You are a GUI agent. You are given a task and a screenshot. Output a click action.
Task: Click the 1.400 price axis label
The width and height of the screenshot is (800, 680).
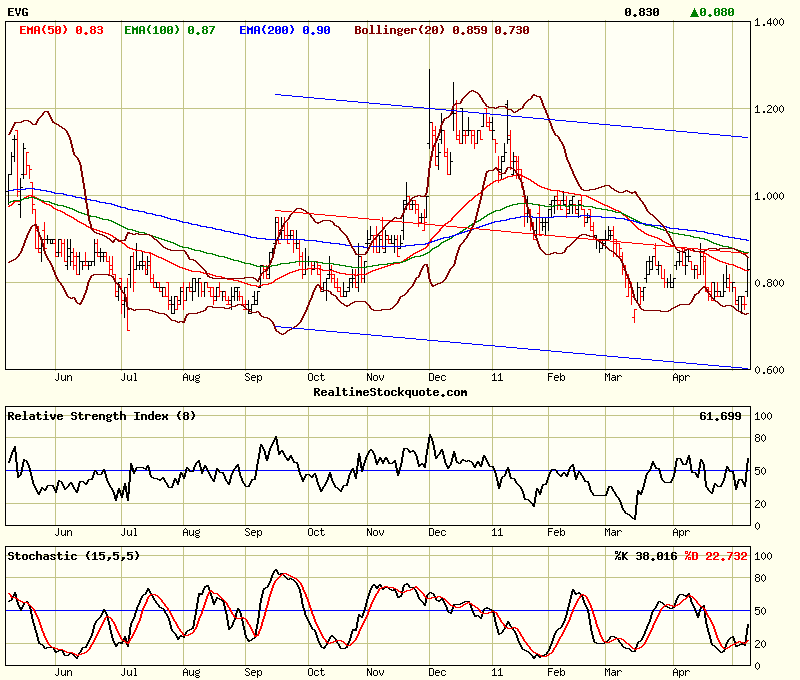click(771, 22)
